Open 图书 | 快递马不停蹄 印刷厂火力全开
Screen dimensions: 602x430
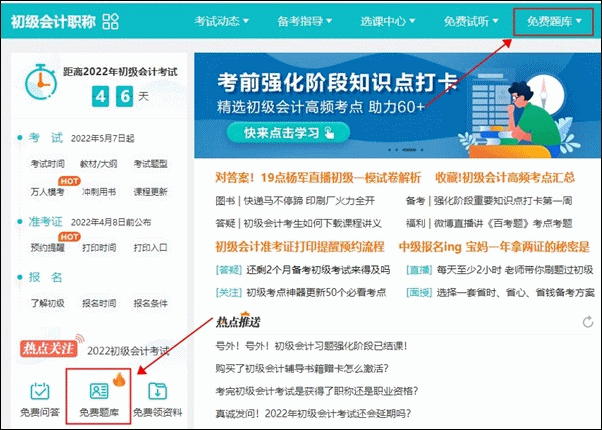click(295, 200)
